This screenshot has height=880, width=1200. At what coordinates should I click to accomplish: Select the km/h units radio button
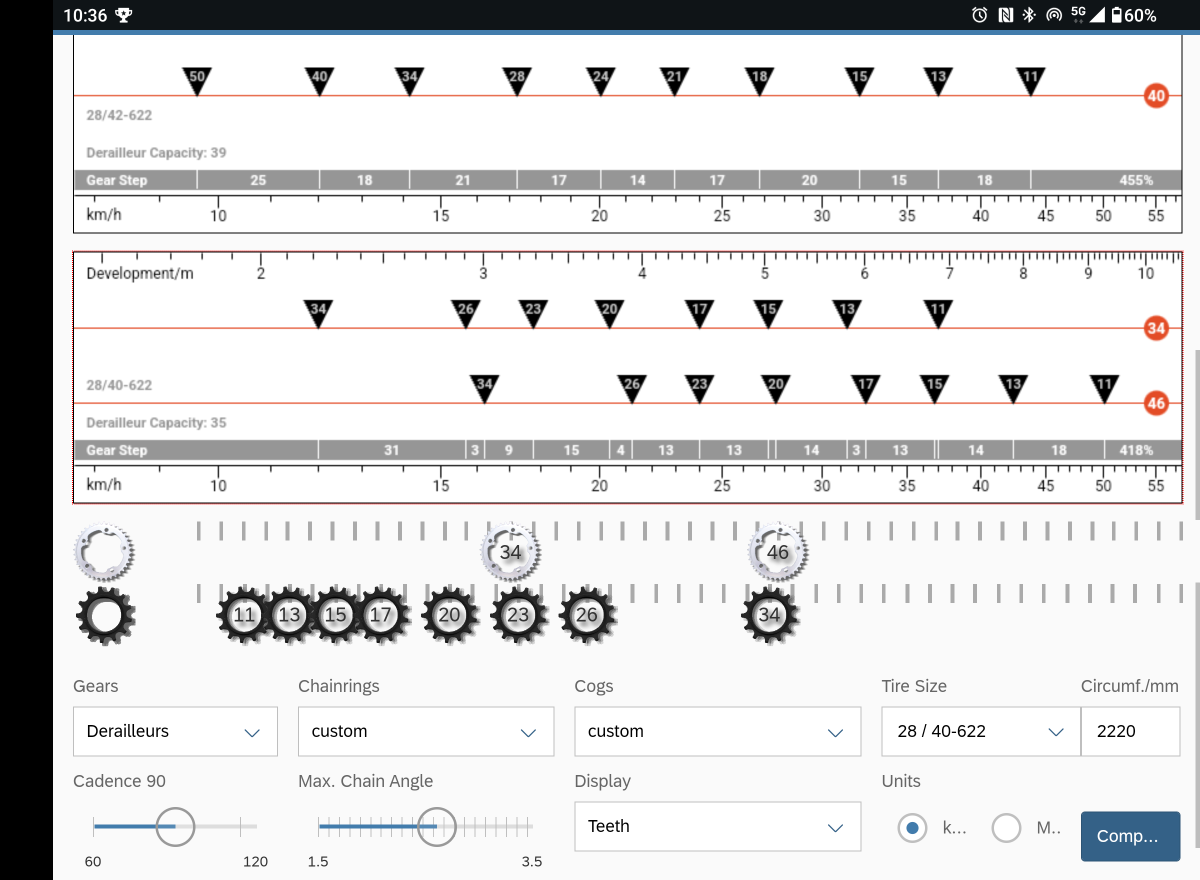coord(912,828)
